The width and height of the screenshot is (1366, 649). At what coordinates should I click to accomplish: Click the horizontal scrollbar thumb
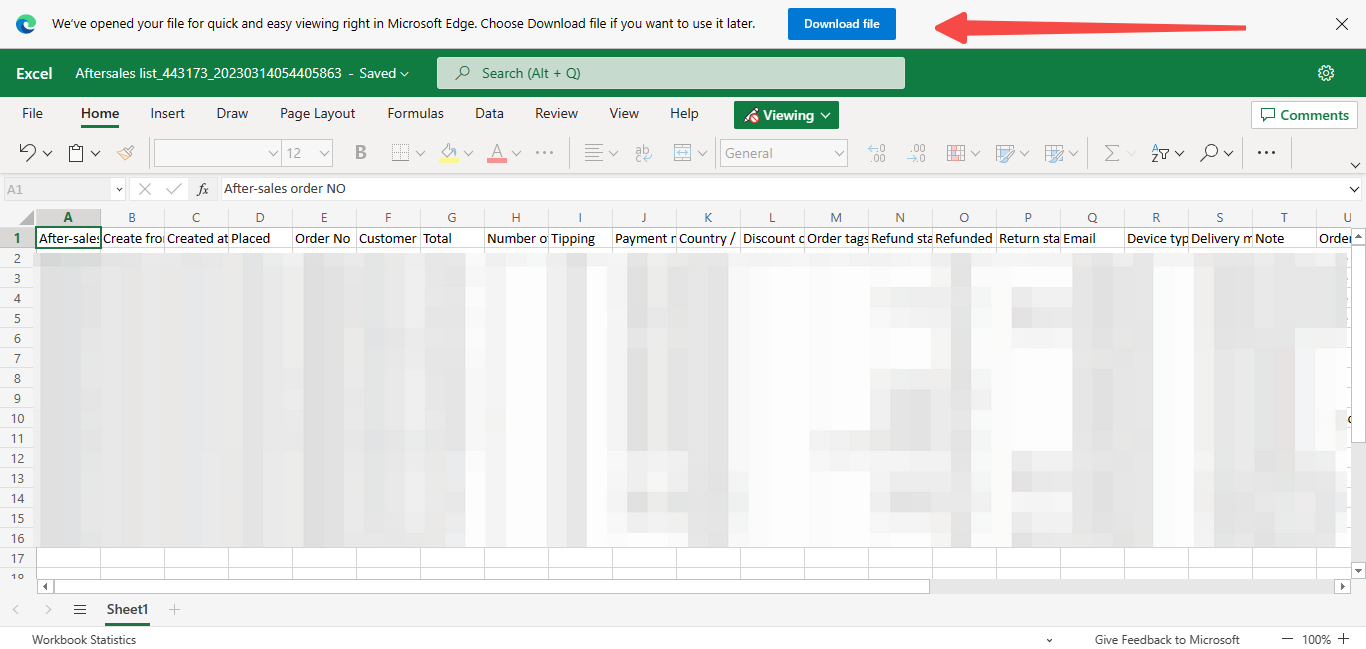[x=492, y=587]
